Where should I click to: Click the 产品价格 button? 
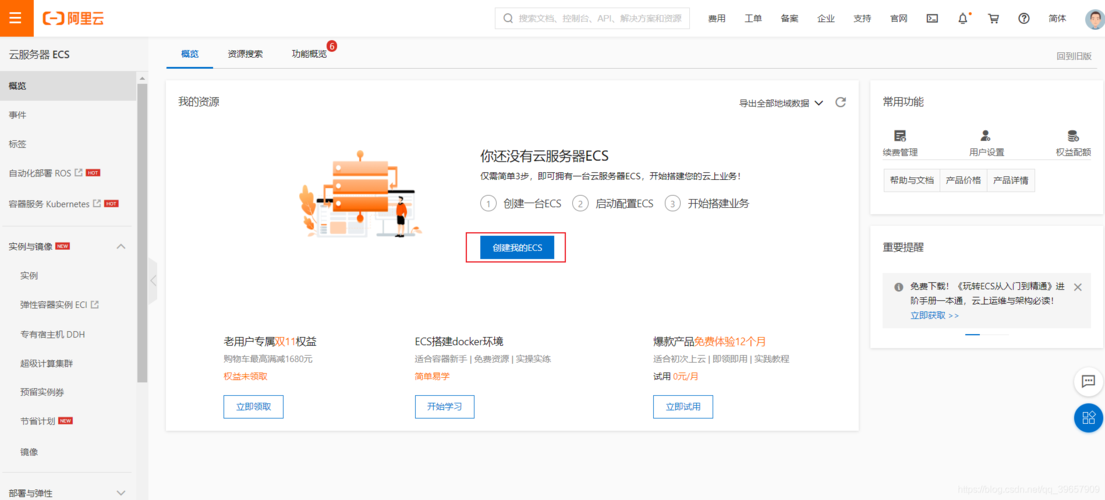963,180
